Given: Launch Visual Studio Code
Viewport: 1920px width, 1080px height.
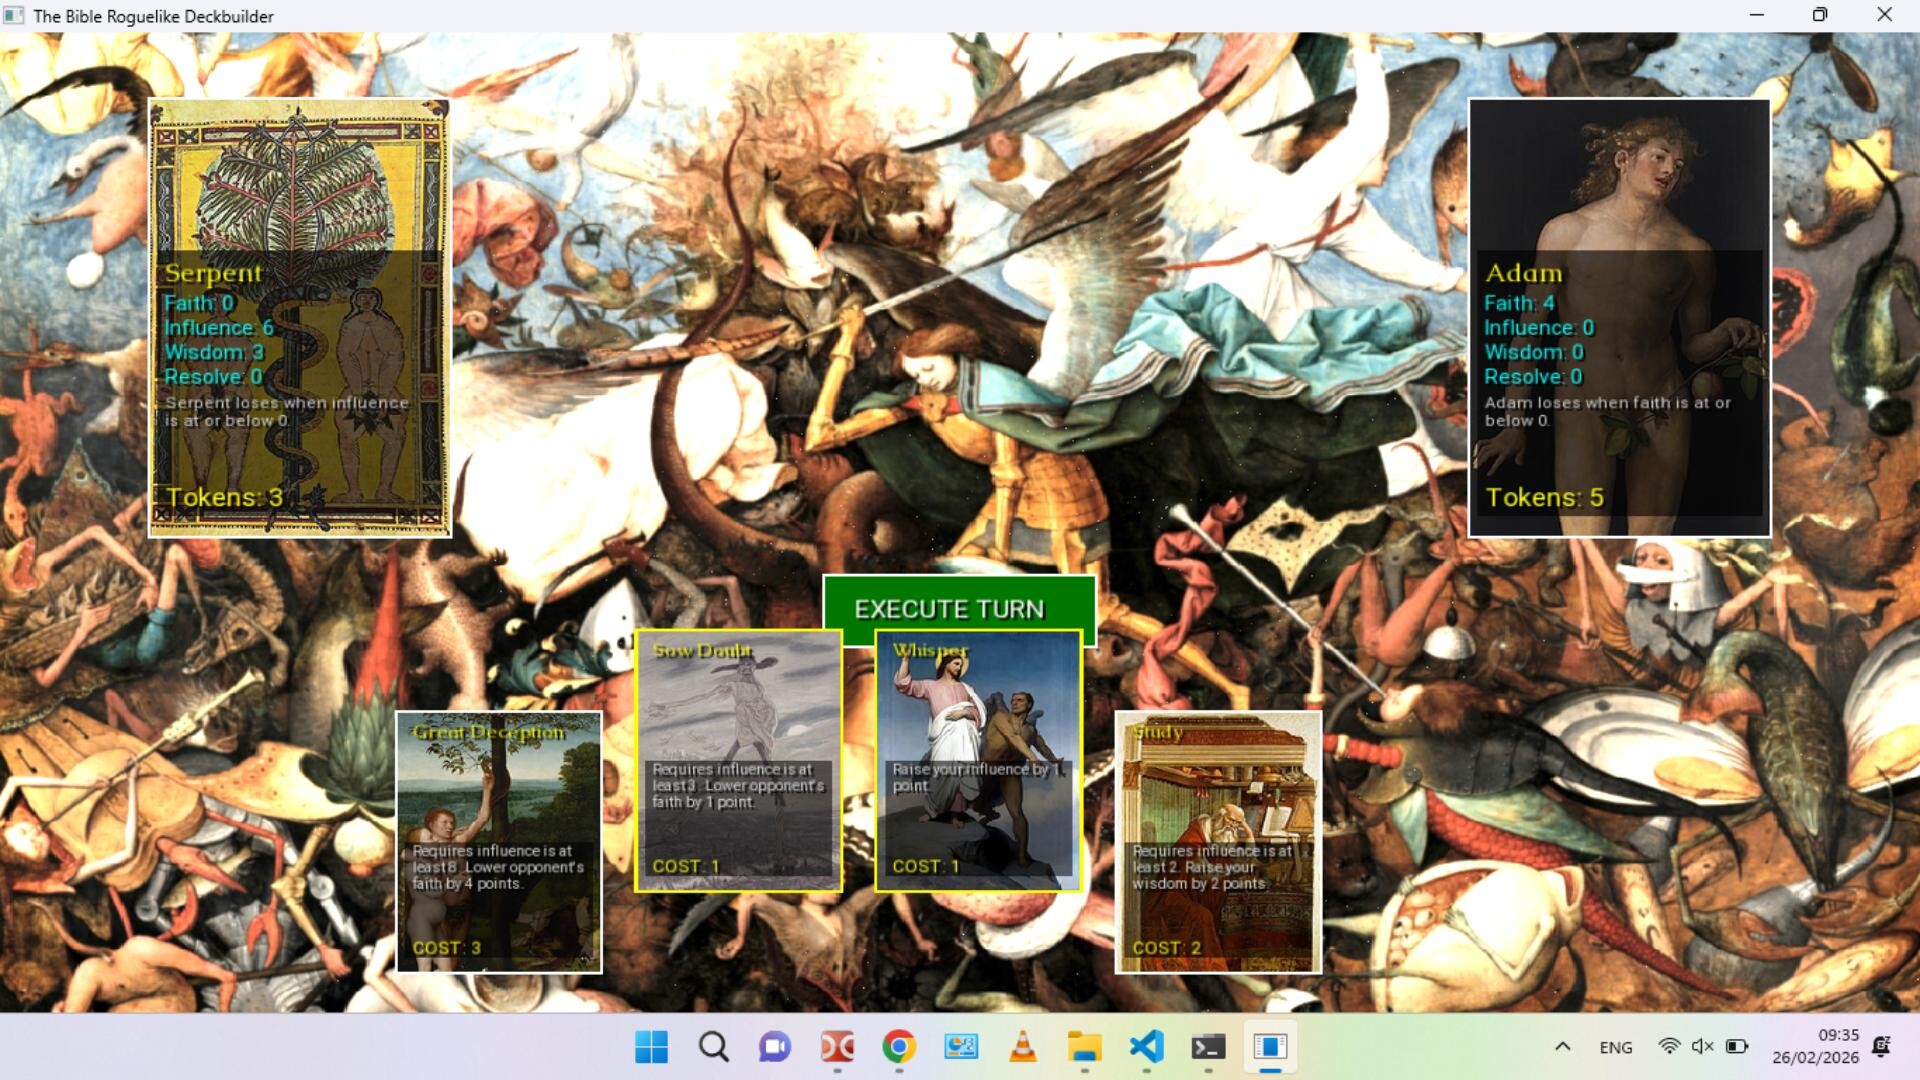Looking at the screenshot, I should 1147,1048.
